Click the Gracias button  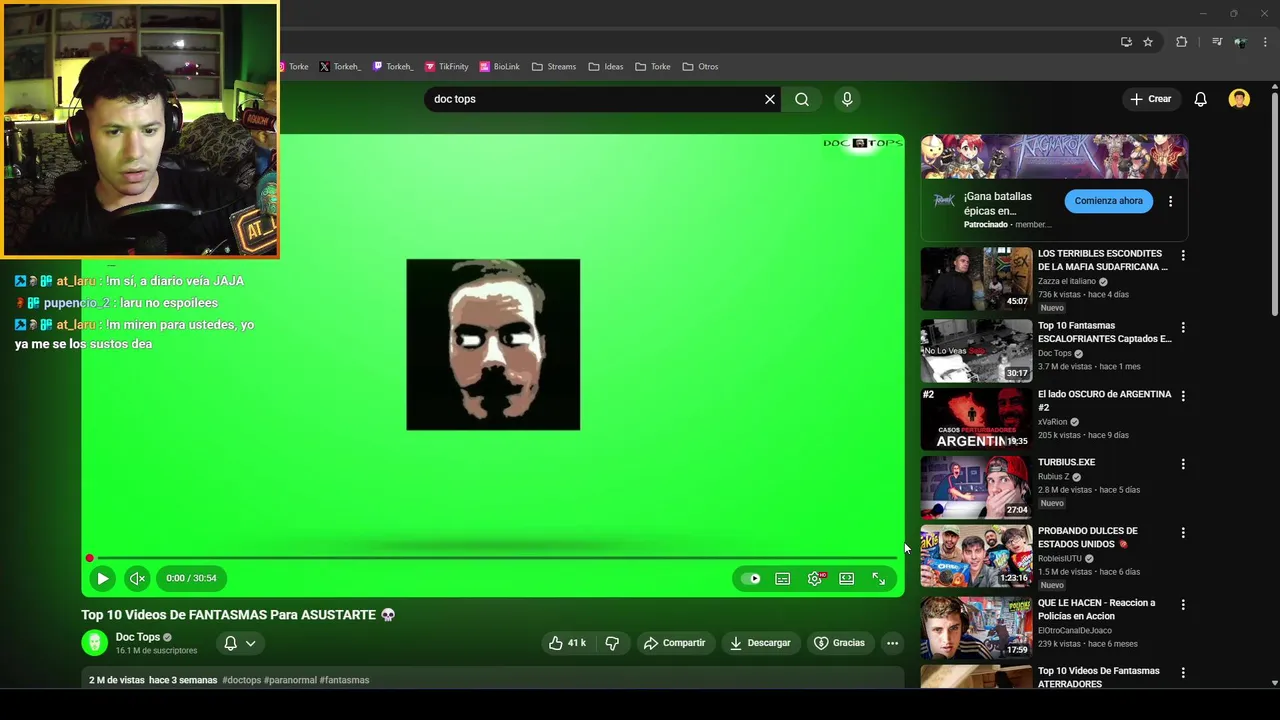(x=839, y=643)
